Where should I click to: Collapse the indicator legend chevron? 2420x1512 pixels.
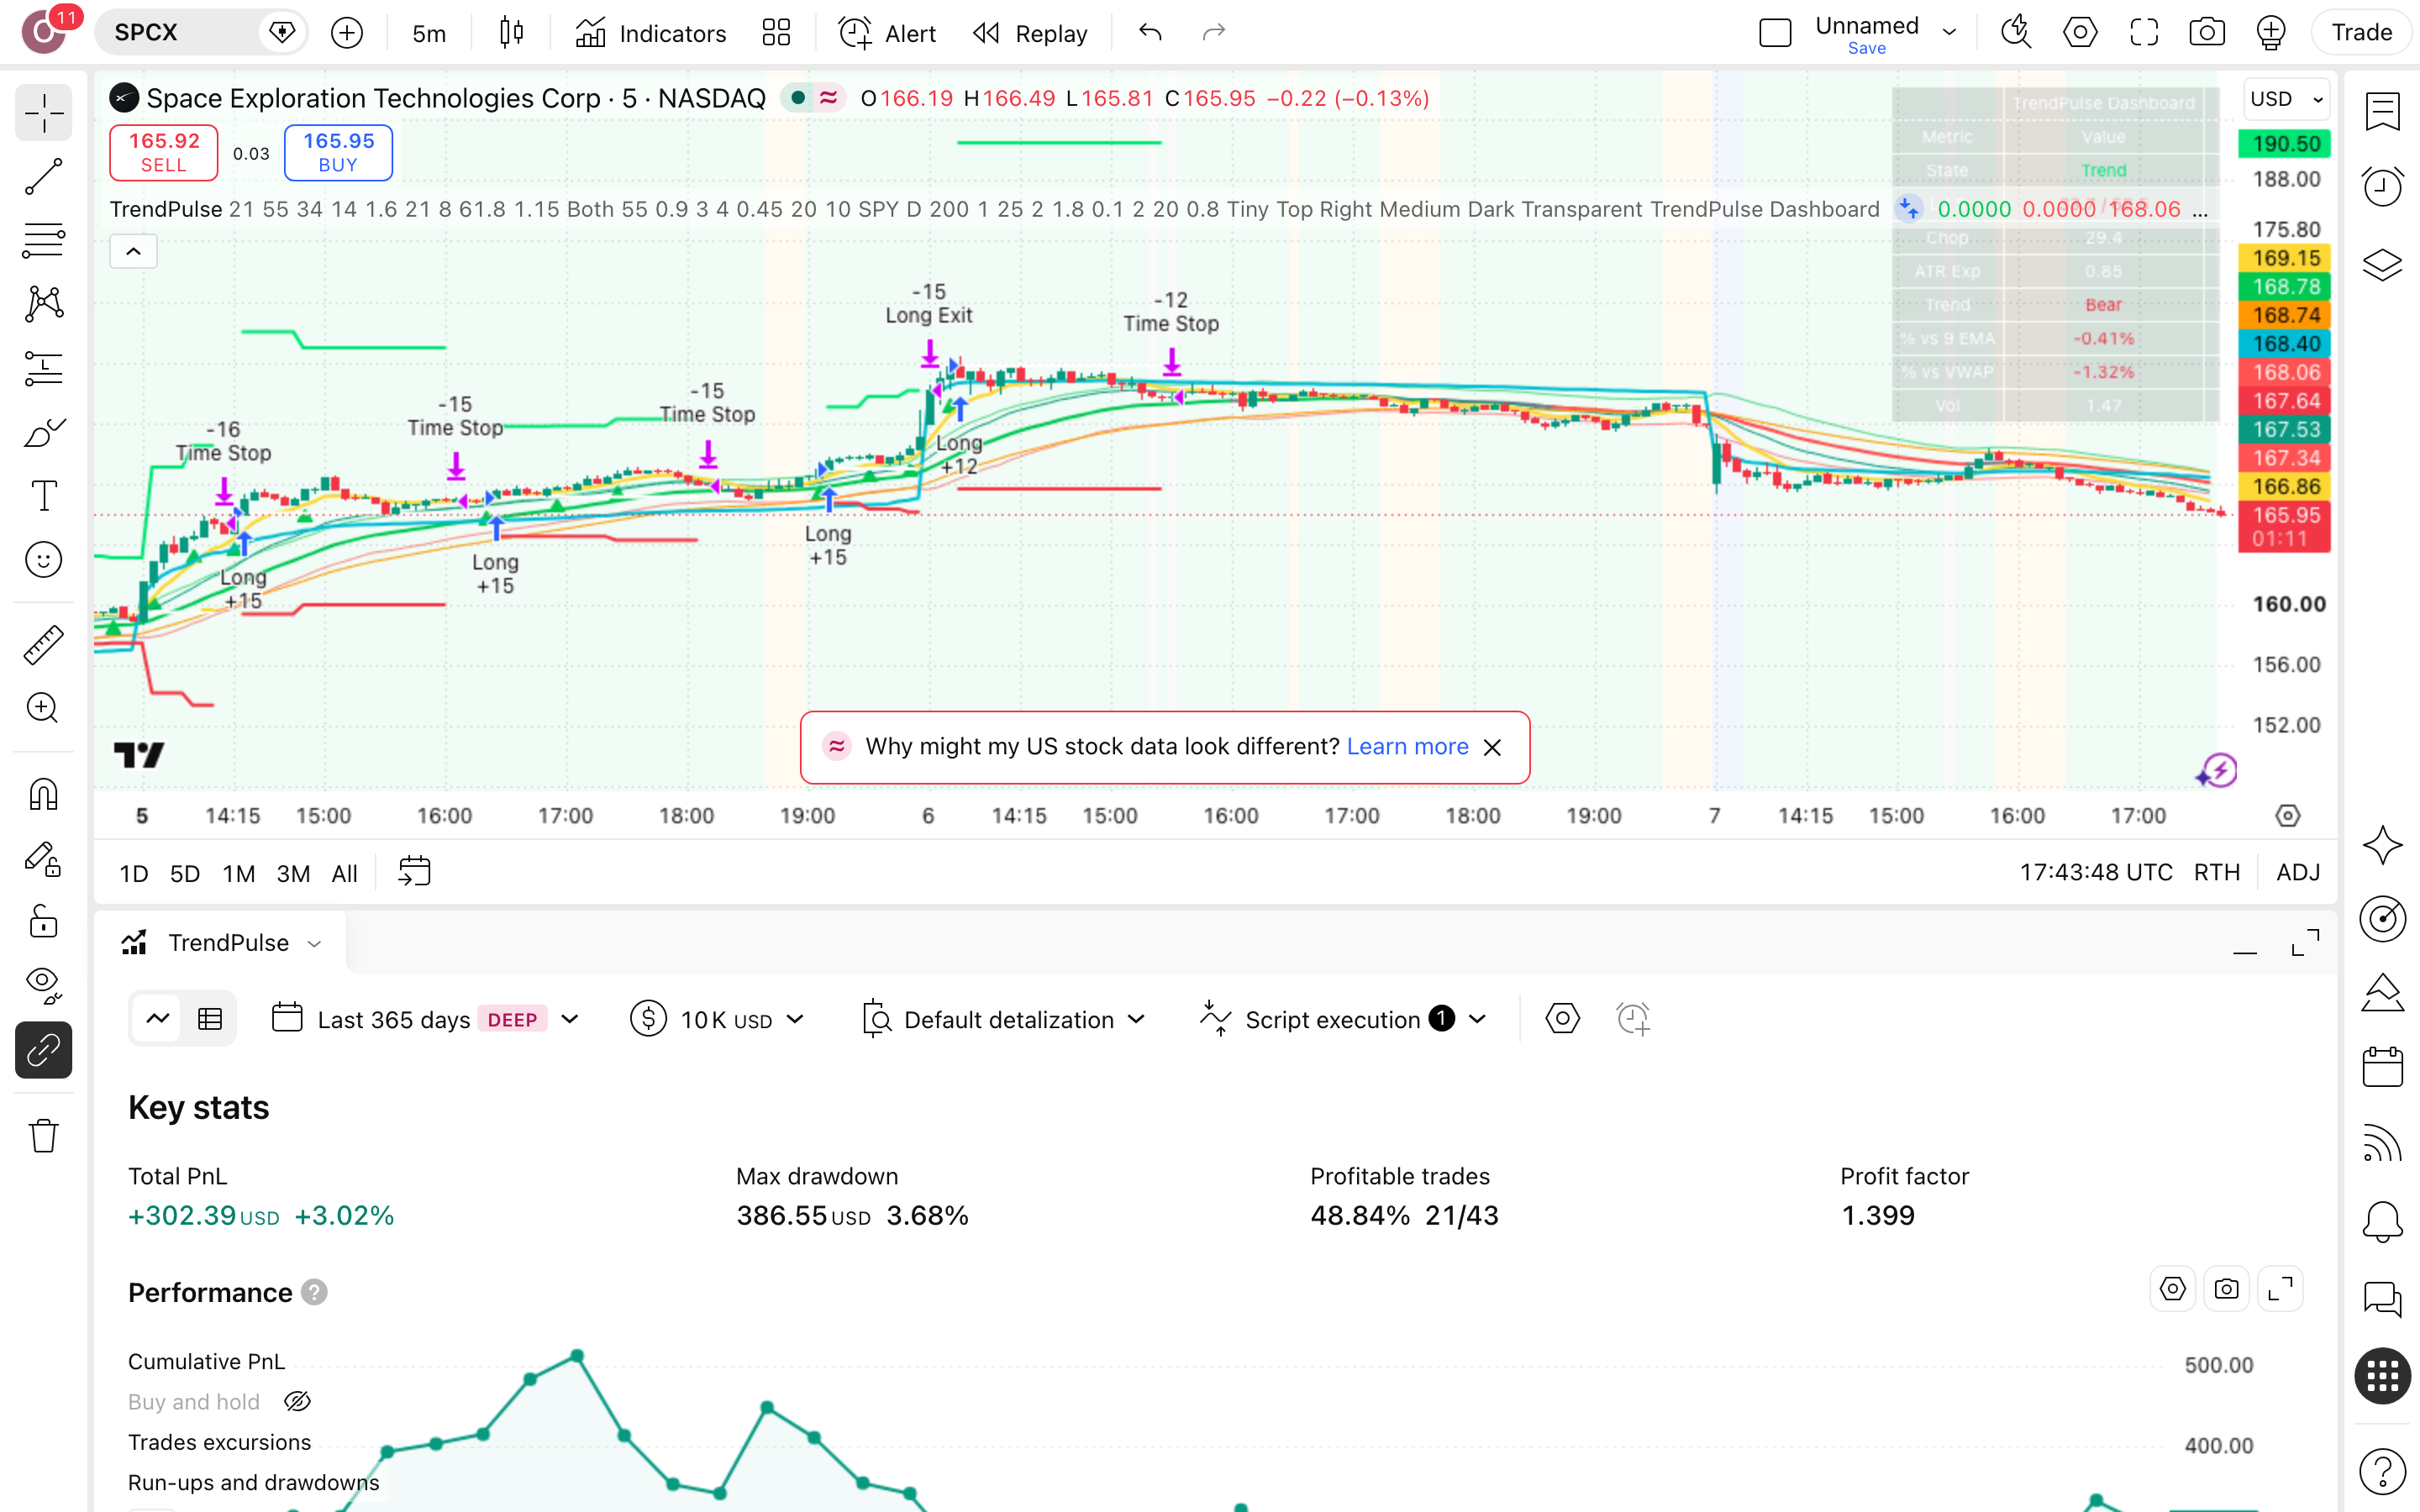click(133, 251)
